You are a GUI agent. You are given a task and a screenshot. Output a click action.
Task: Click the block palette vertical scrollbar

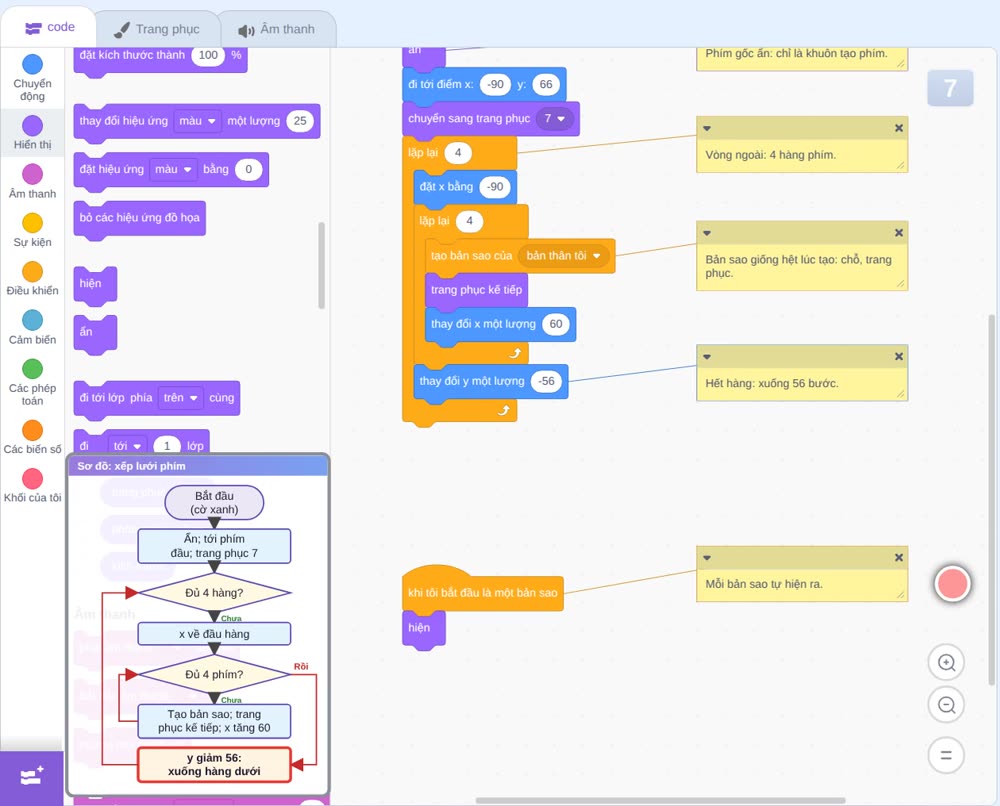[x=321, y=265]
